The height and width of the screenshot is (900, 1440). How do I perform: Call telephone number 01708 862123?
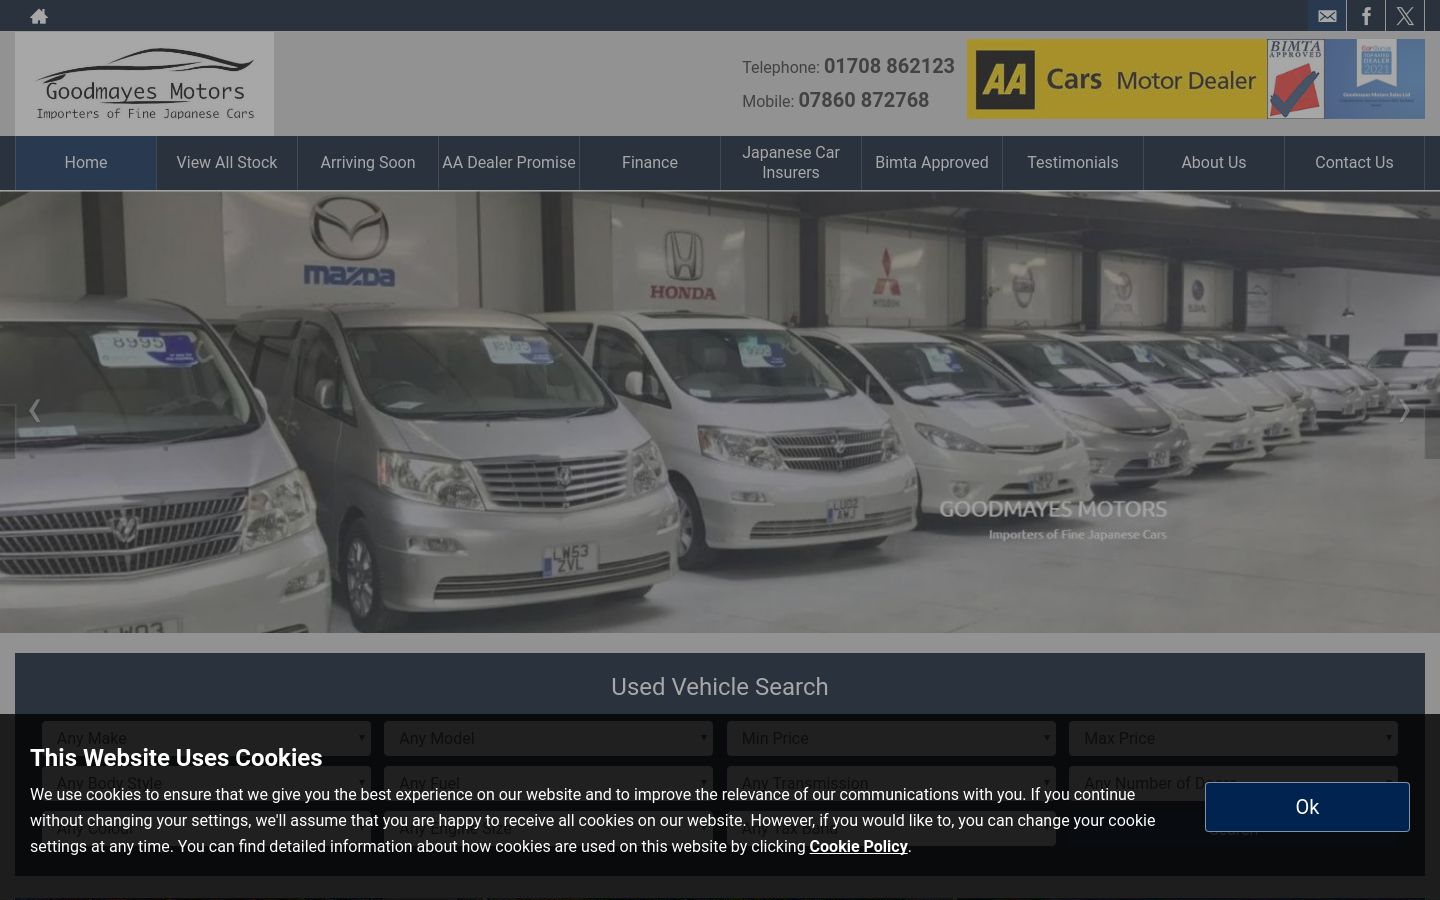tap(889, 66)
